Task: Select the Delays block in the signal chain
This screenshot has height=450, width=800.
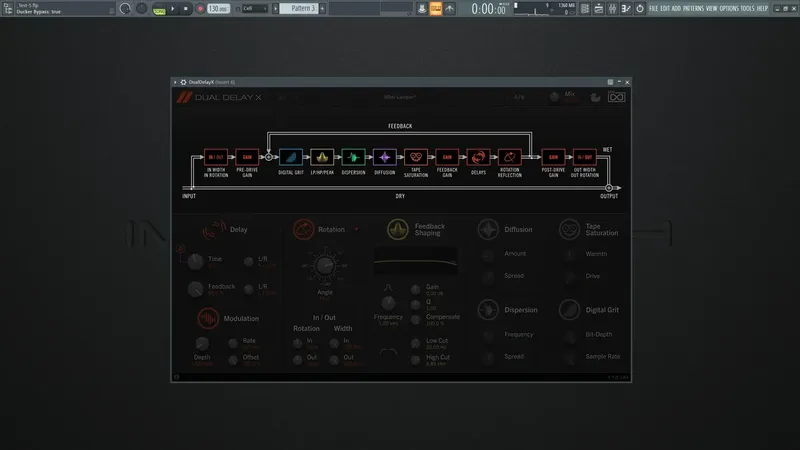Action: click(x=478, y=157)
